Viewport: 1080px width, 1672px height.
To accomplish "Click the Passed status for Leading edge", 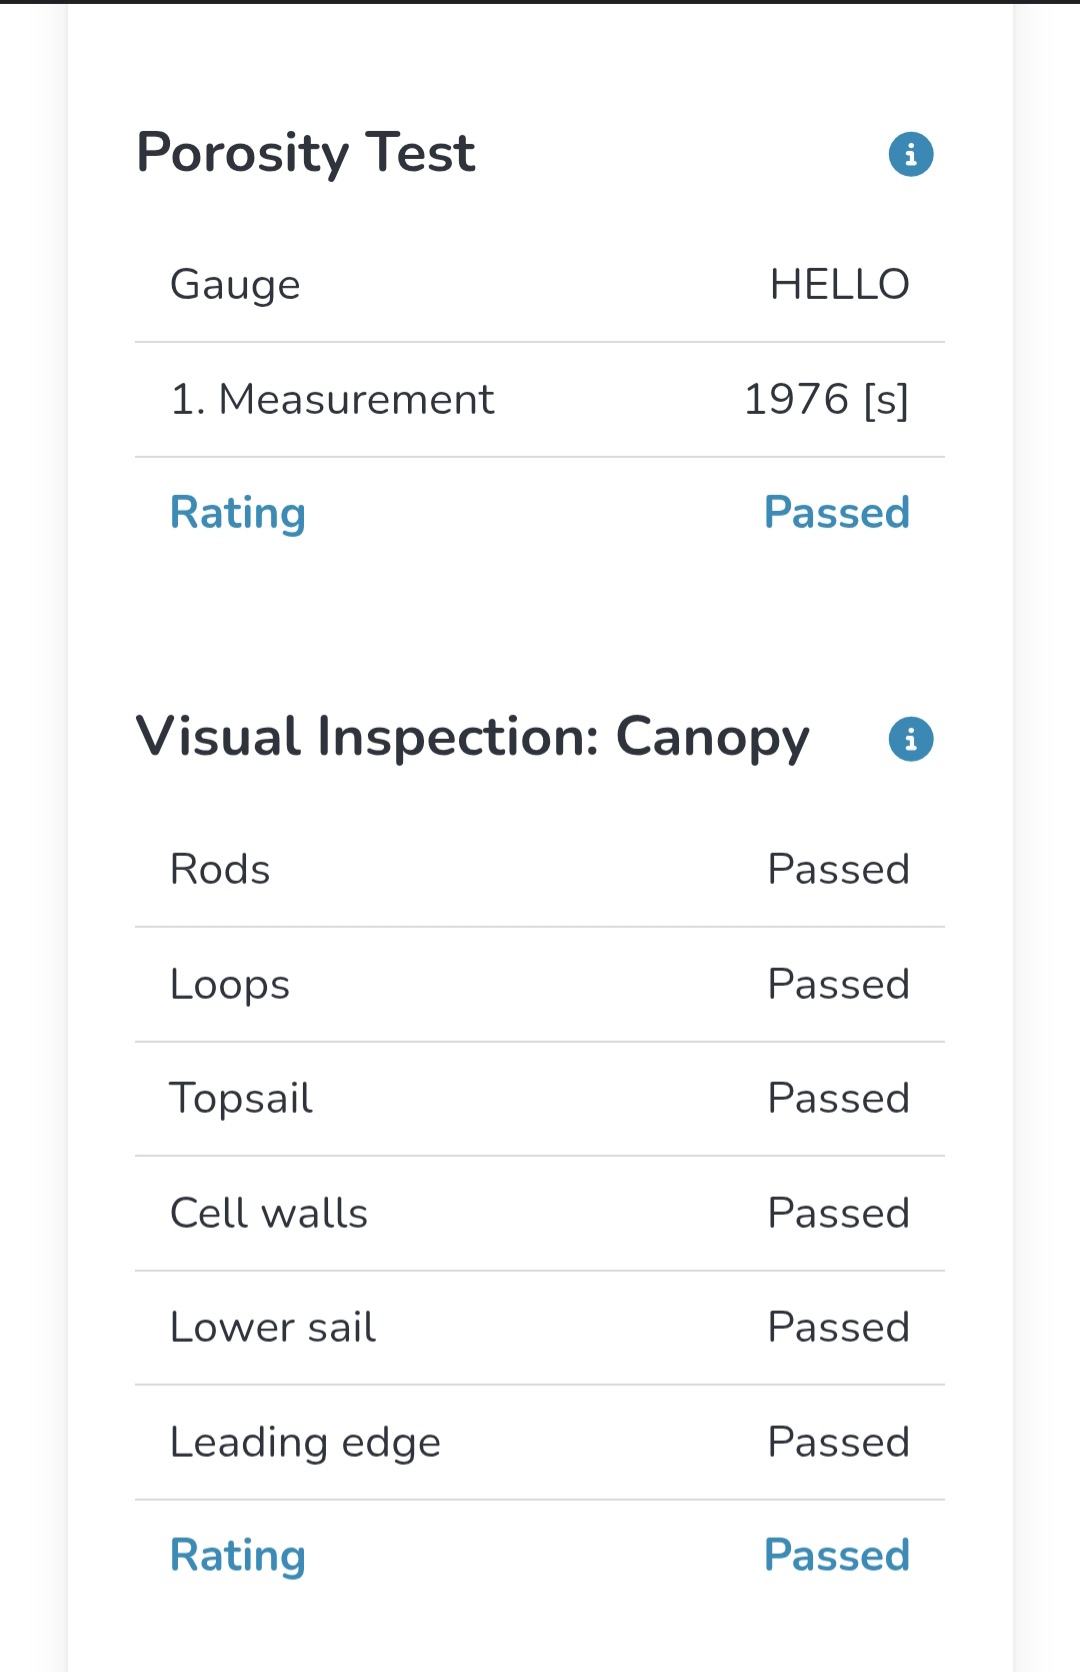I will (838, 1443).
